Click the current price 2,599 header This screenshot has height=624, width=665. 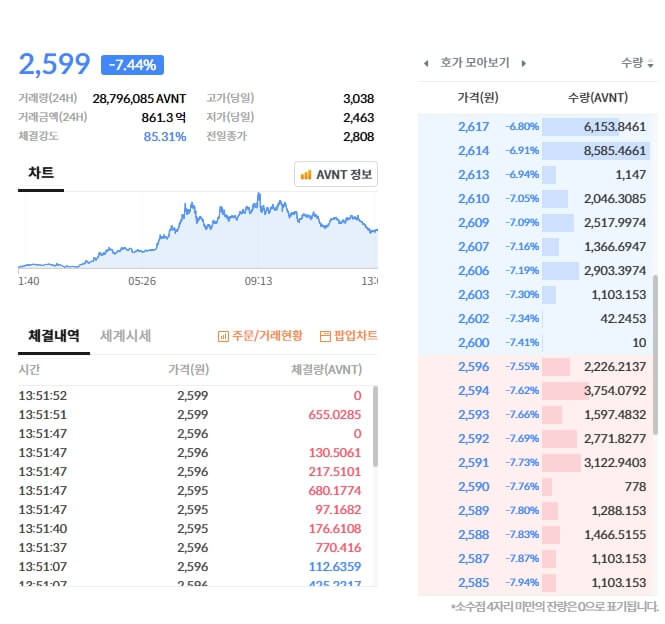click(54, 64)
